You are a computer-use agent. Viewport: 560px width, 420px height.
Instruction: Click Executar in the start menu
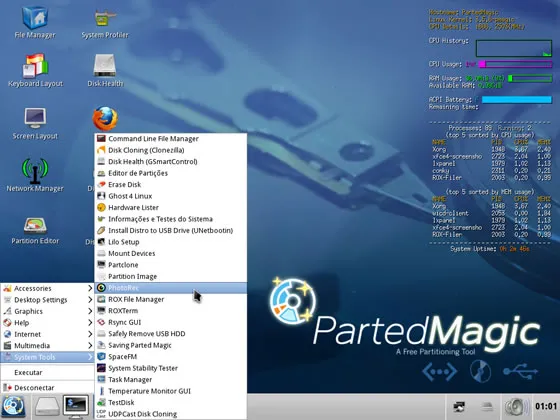point(47,372)
